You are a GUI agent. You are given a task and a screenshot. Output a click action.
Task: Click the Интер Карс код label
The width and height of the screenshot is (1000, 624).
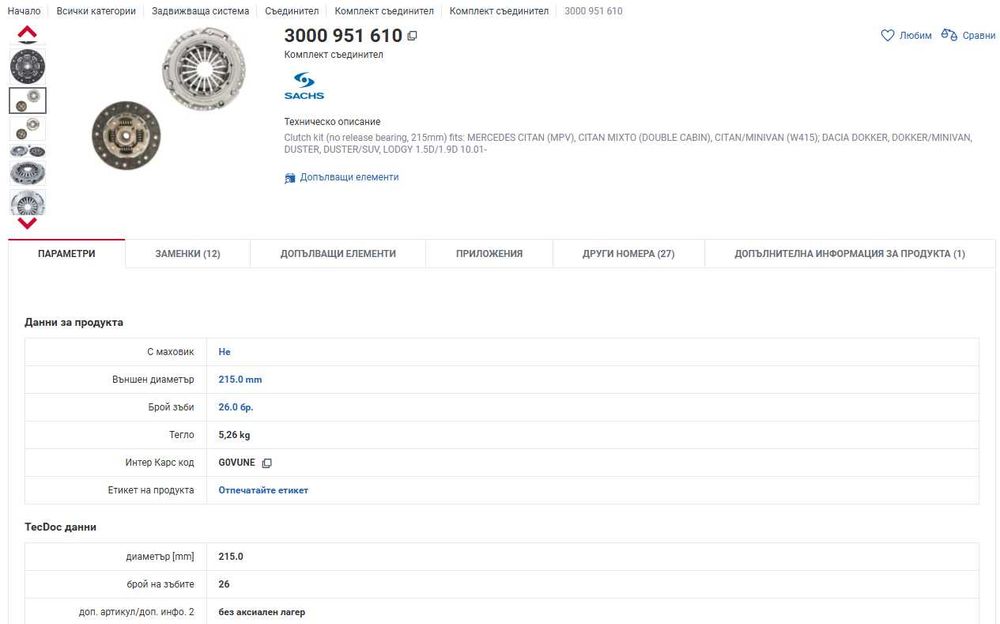coord(159,463)
